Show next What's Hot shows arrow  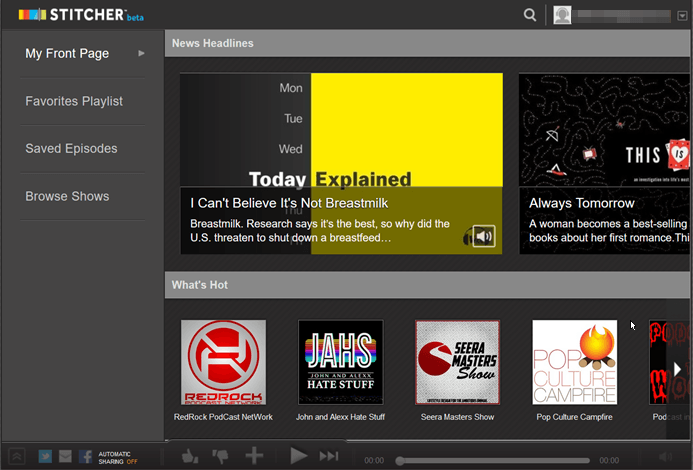[x=677, y=368]
